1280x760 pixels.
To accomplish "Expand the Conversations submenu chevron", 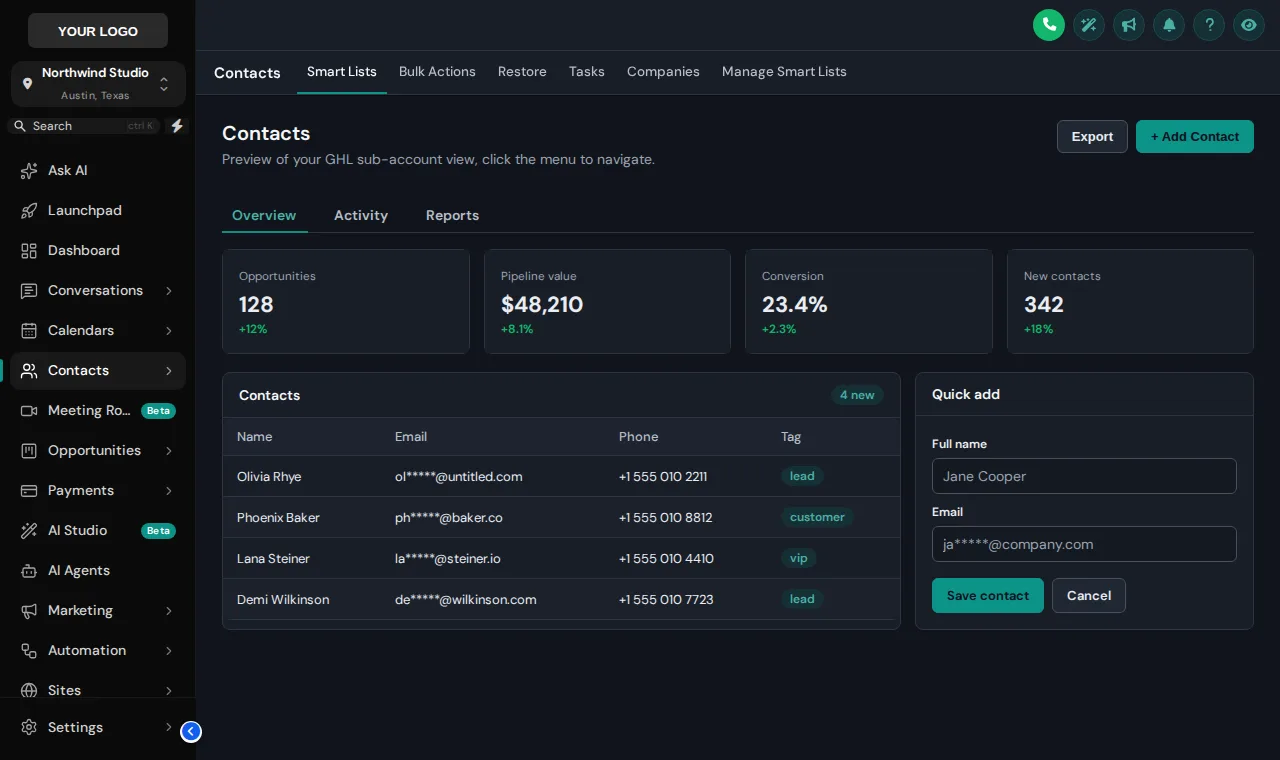I will (x=169, y=291).
